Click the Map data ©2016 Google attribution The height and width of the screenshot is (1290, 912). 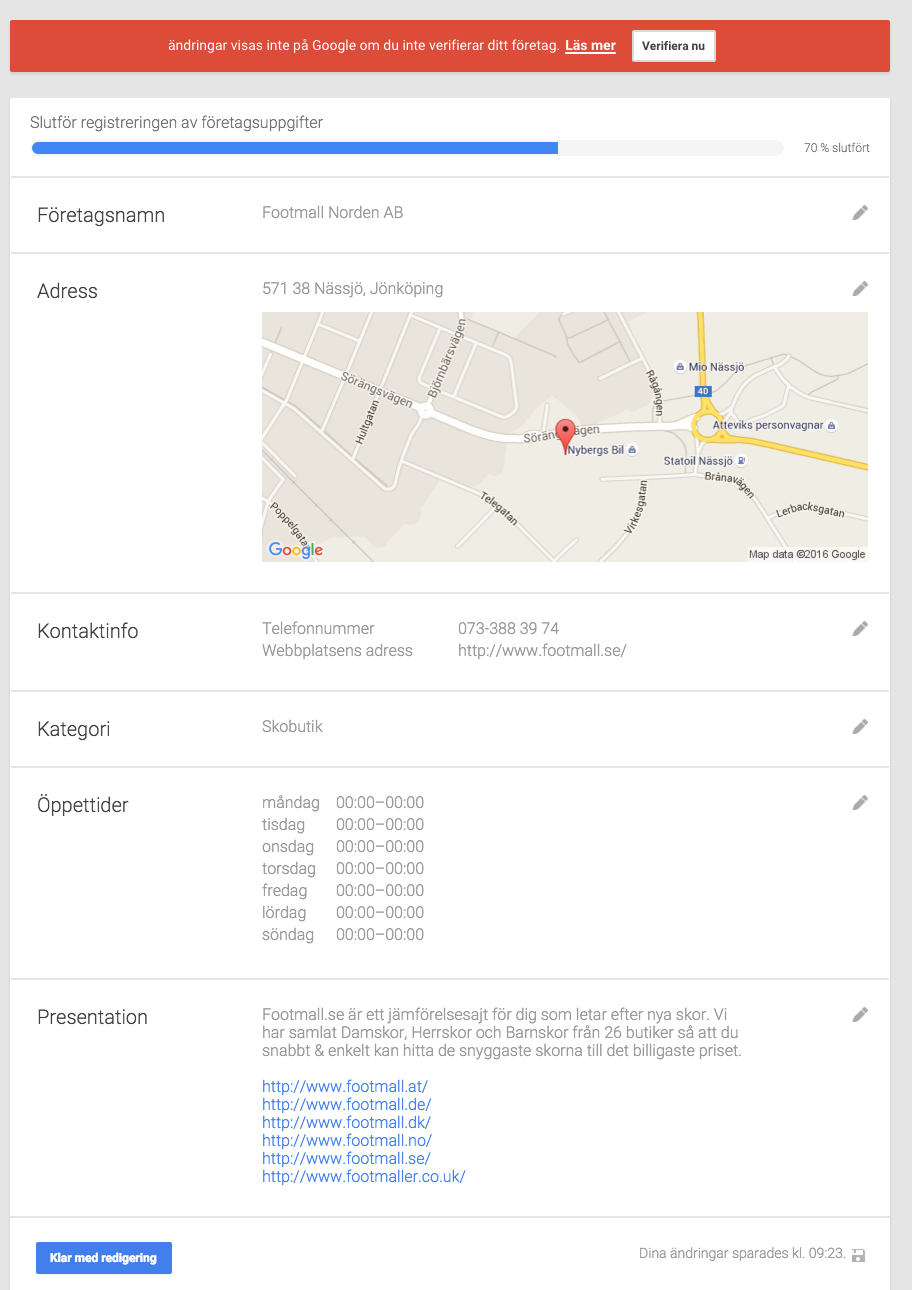pyautogui.click(x=807, y=554)
